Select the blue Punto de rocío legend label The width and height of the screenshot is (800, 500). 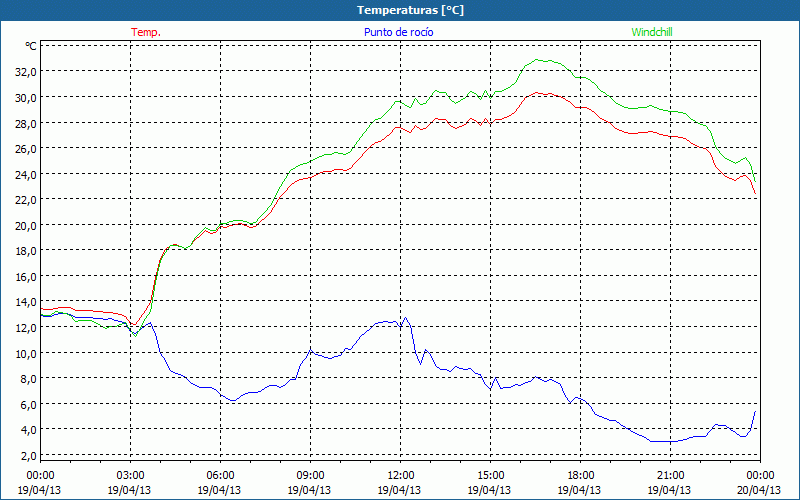pos(398,32)
